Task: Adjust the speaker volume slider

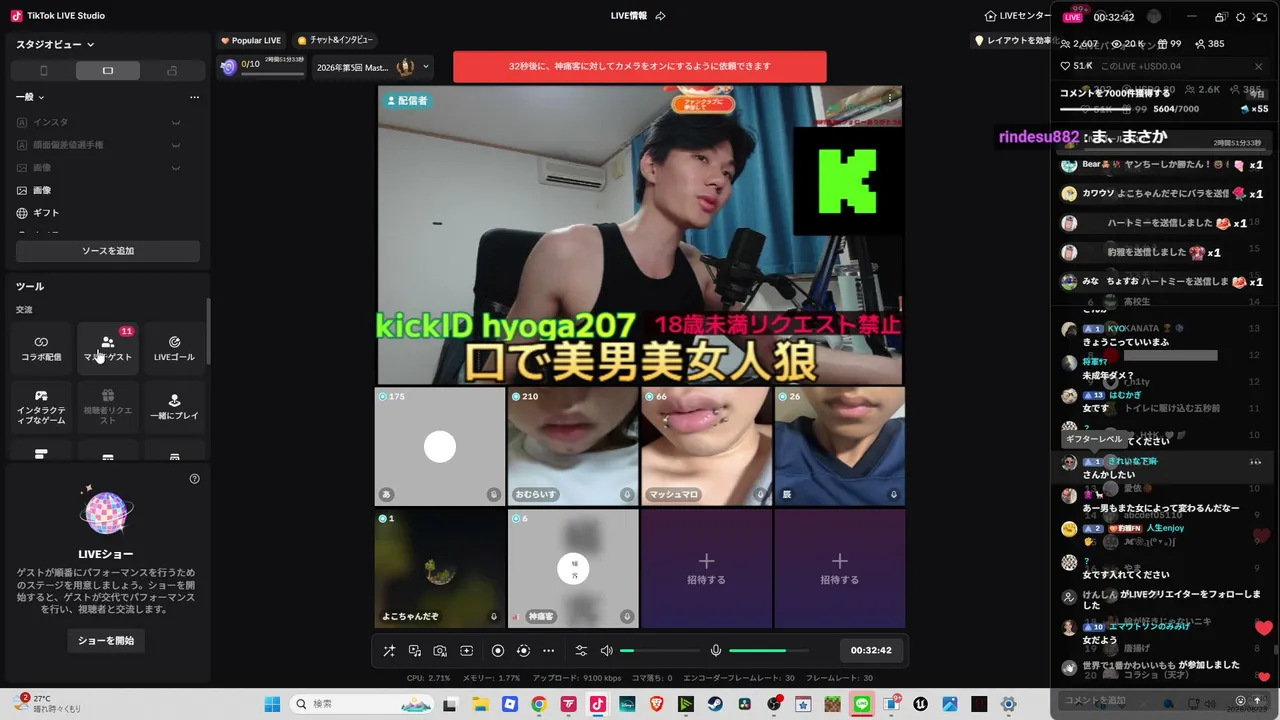Action: [659, 651]
